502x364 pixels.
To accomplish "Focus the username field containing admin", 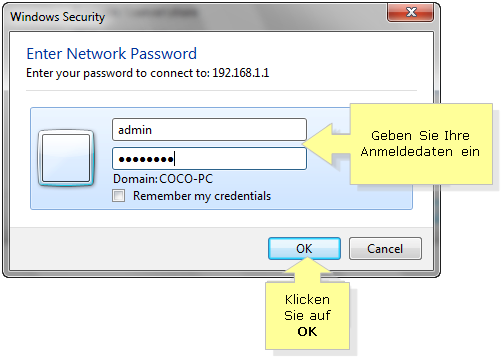I will click(x=209, y=130).
